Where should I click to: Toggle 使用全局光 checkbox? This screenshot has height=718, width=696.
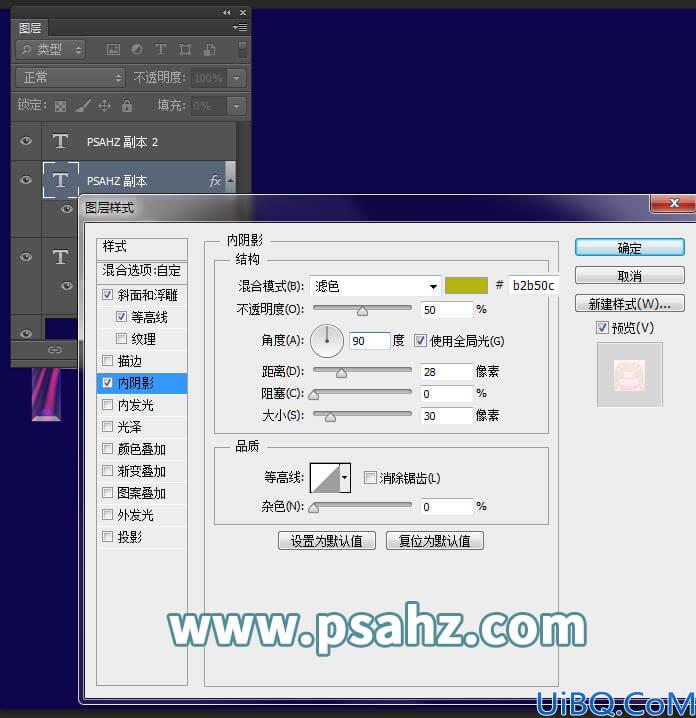pos(420,340)
